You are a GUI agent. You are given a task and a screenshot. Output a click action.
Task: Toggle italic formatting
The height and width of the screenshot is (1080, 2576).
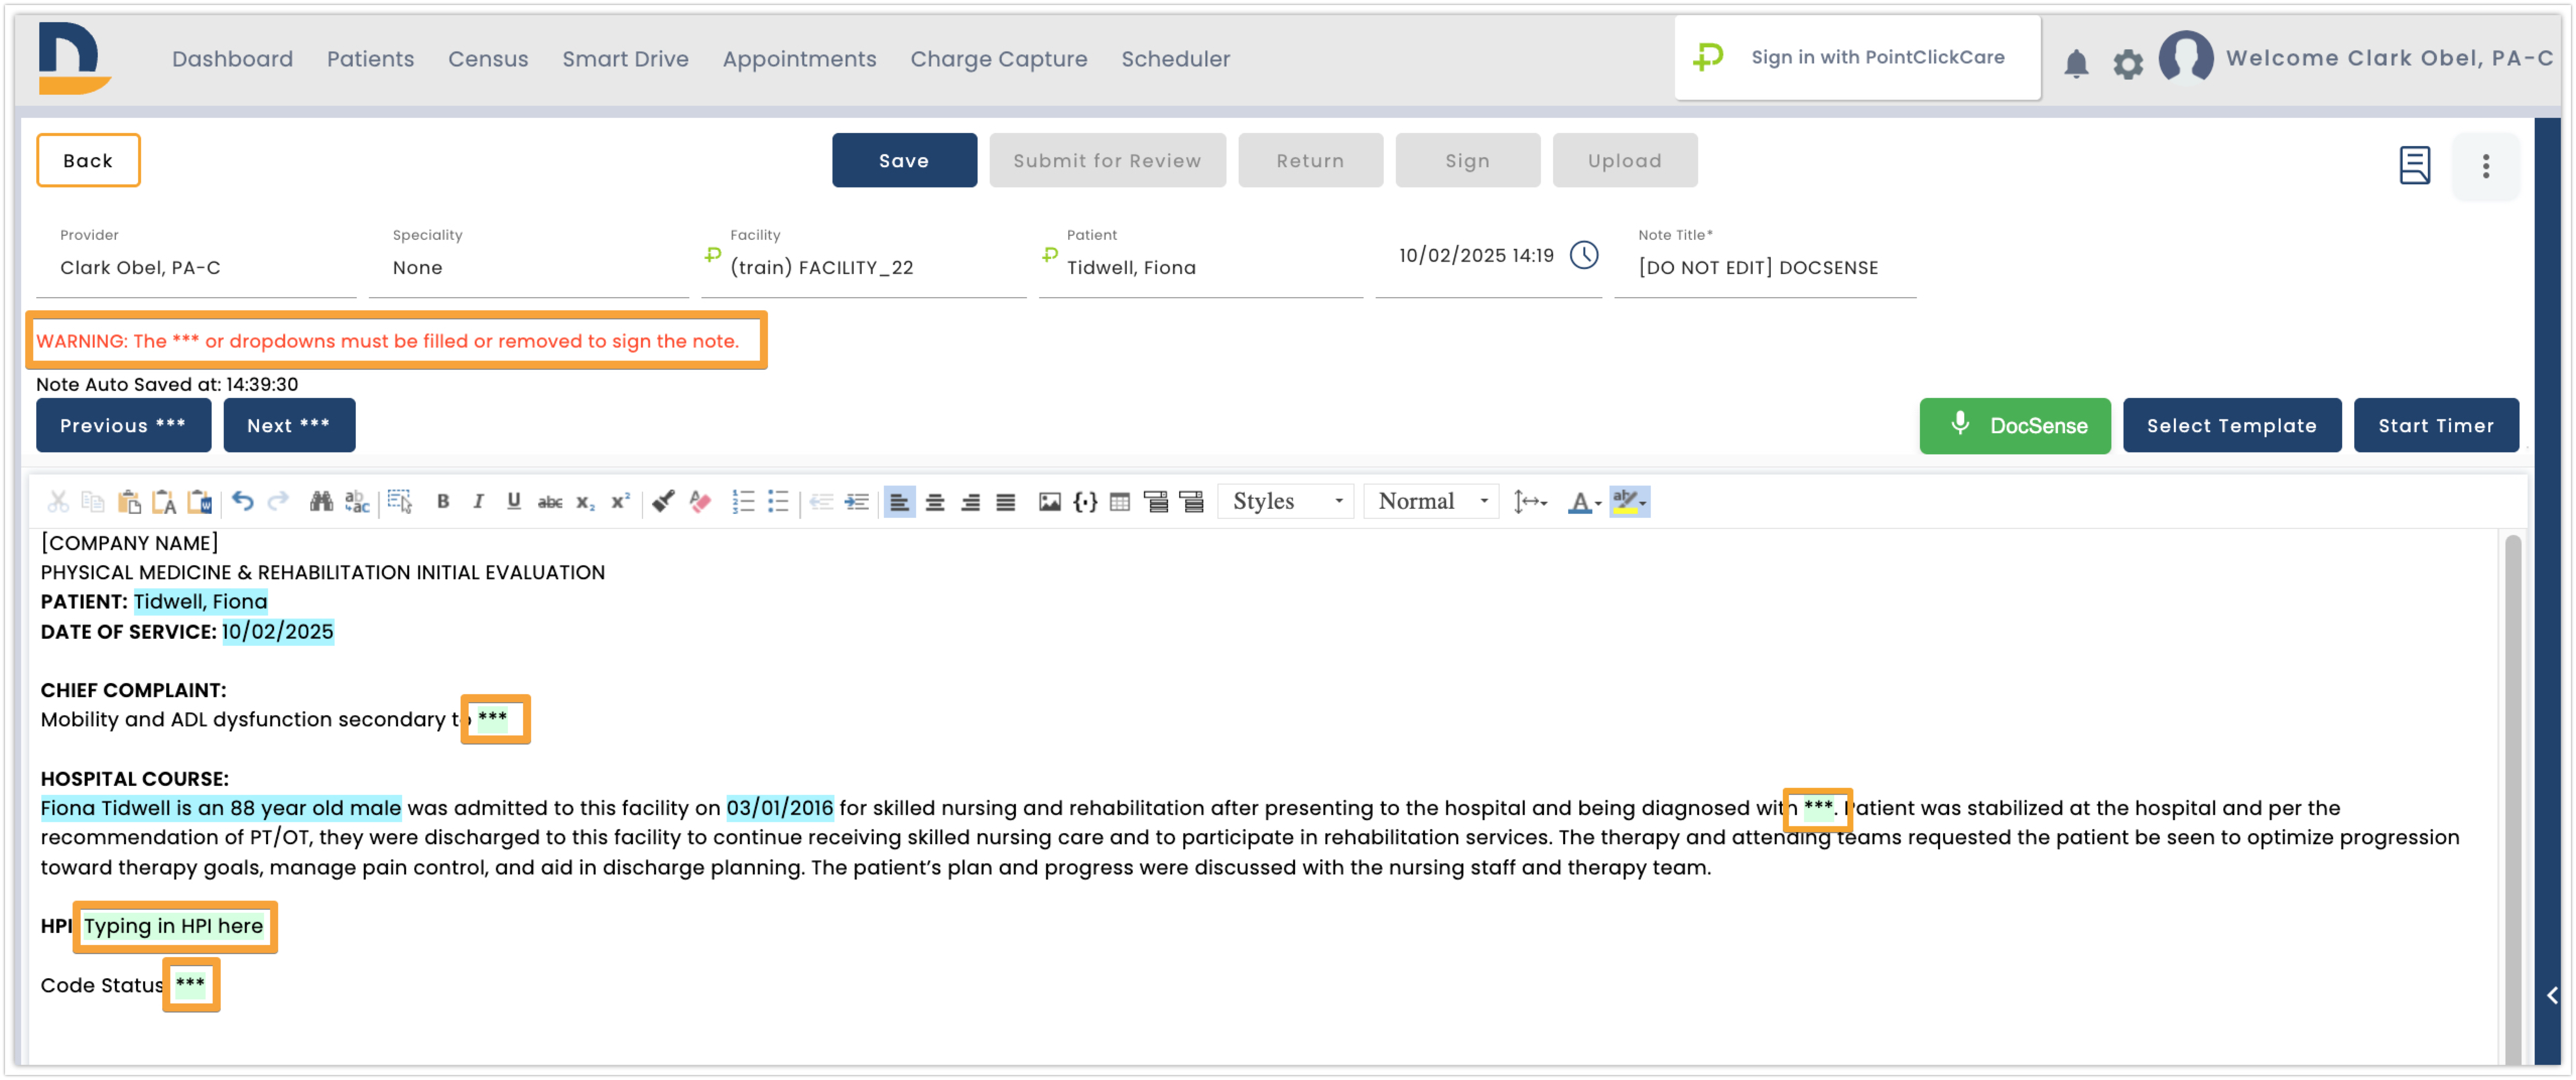point(478,502)
